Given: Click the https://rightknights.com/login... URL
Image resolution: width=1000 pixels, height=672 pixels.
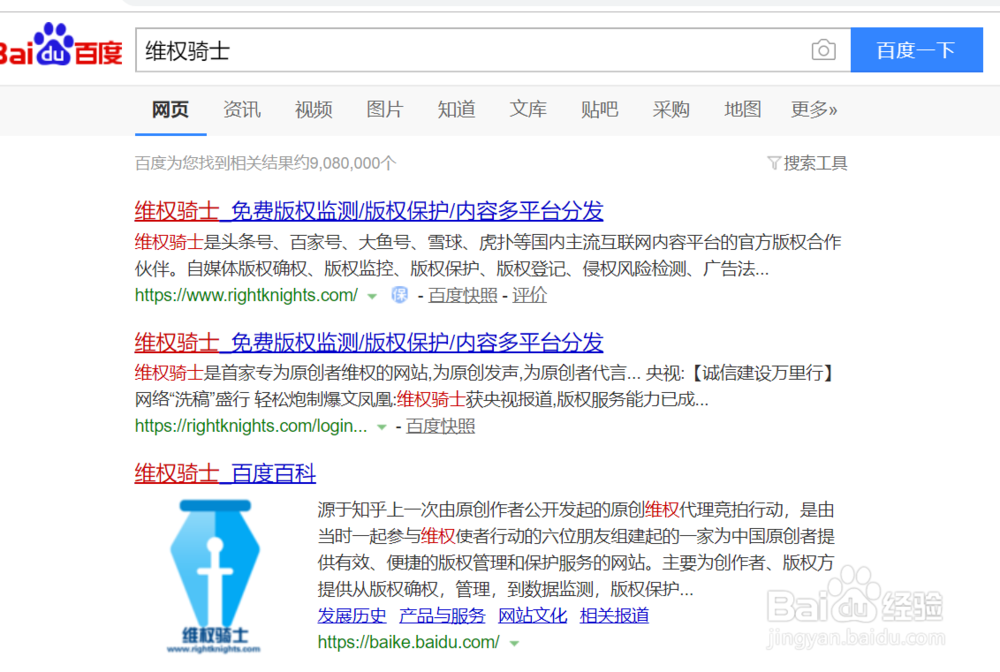Looking at the screenshot, I should tap(251, 426).
